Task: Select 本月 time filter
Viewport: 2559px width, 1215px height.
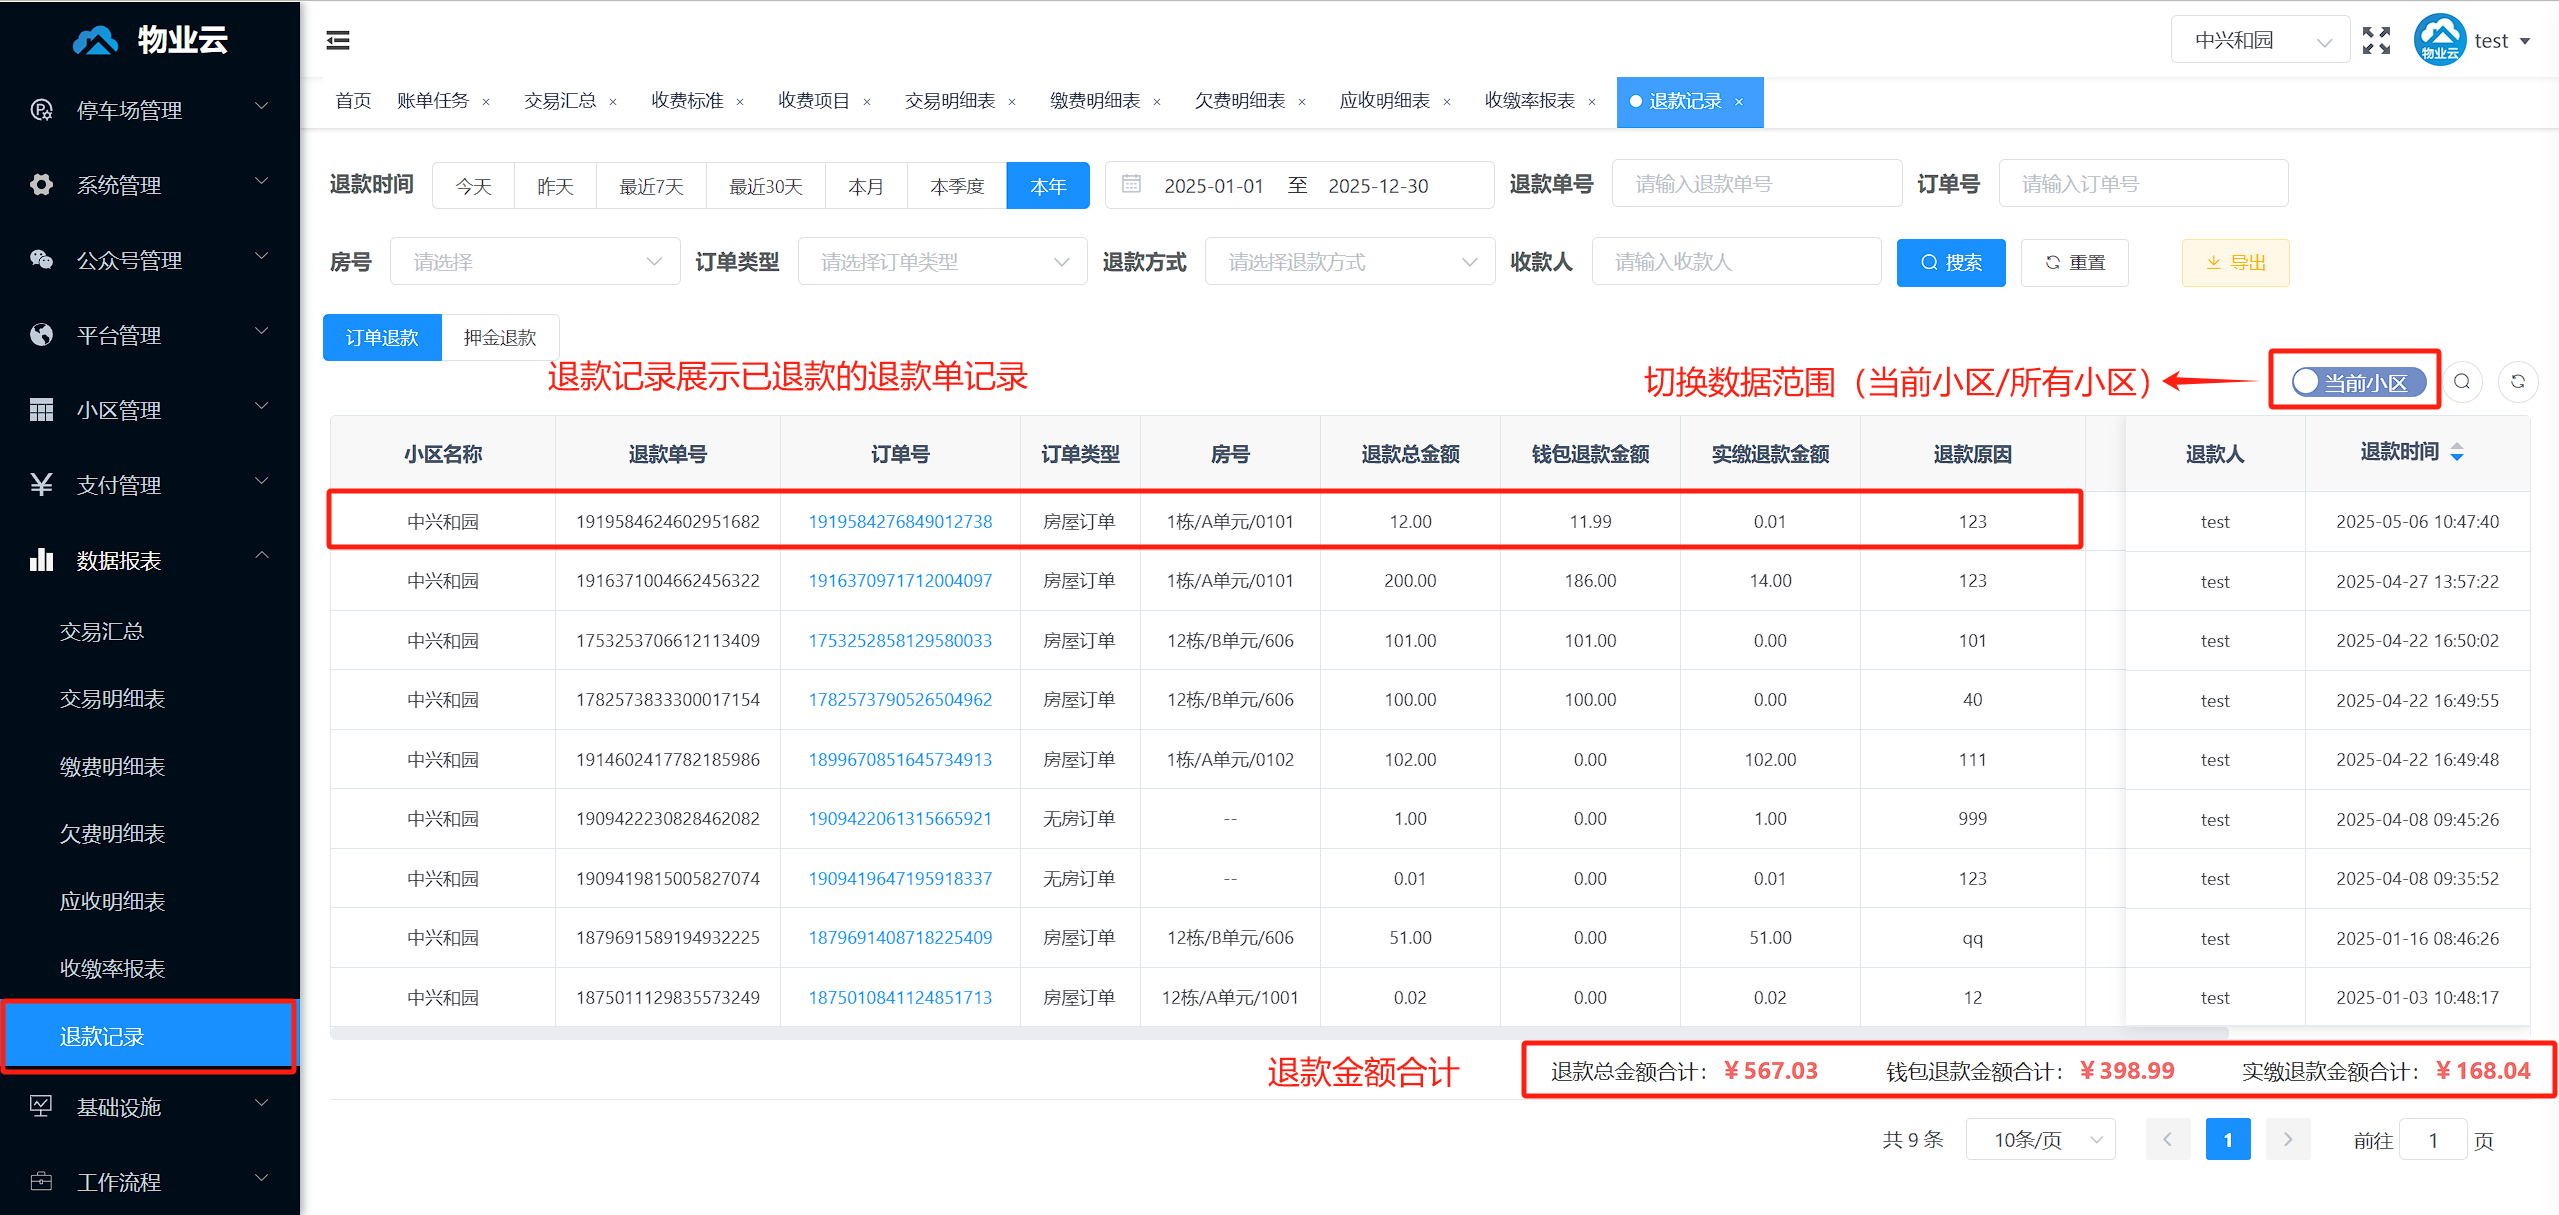Action: [x=866, y=186]
